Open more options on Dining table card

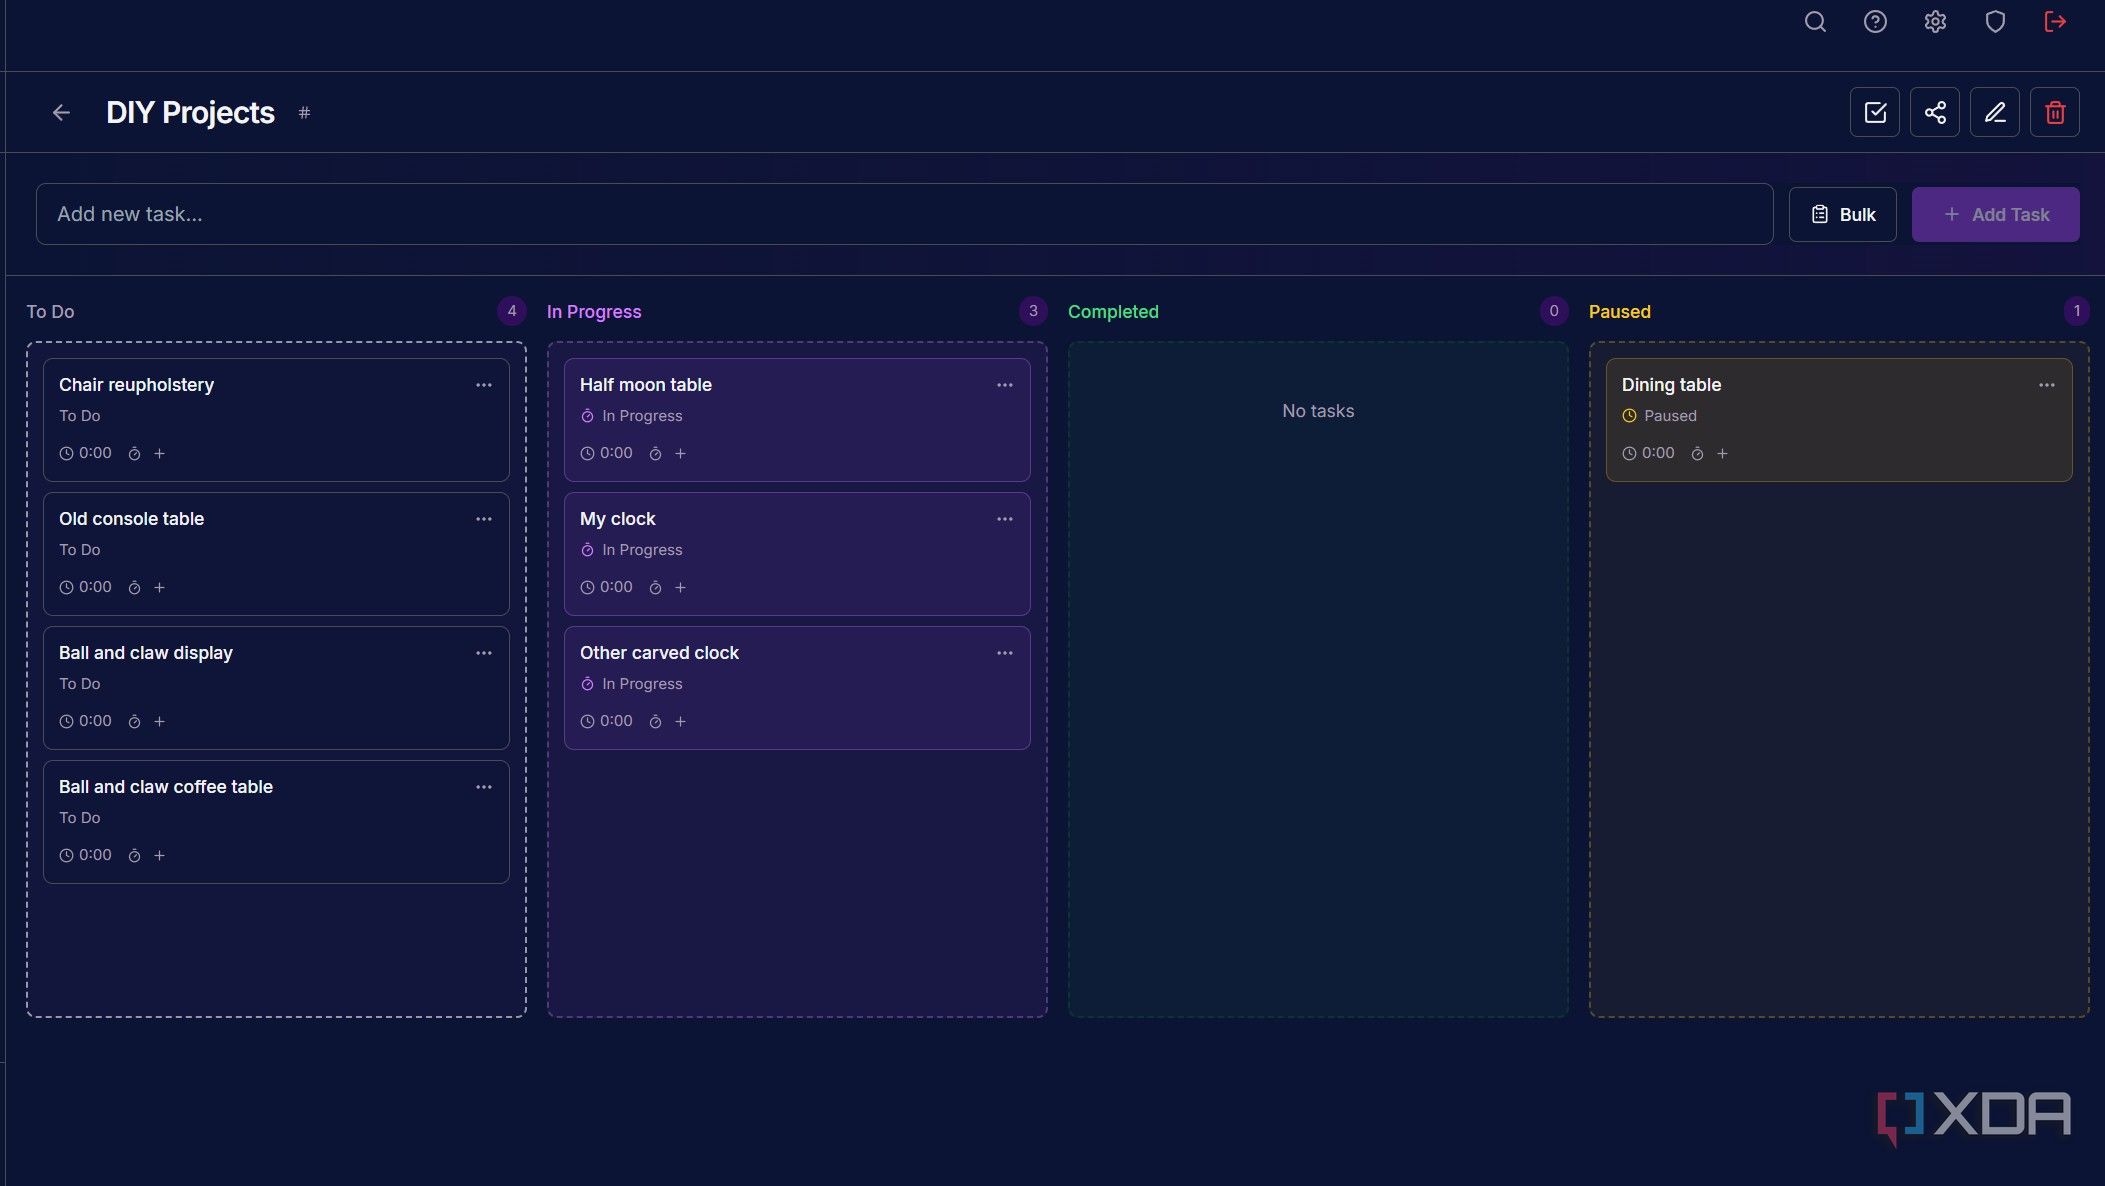coord(2047,385)
